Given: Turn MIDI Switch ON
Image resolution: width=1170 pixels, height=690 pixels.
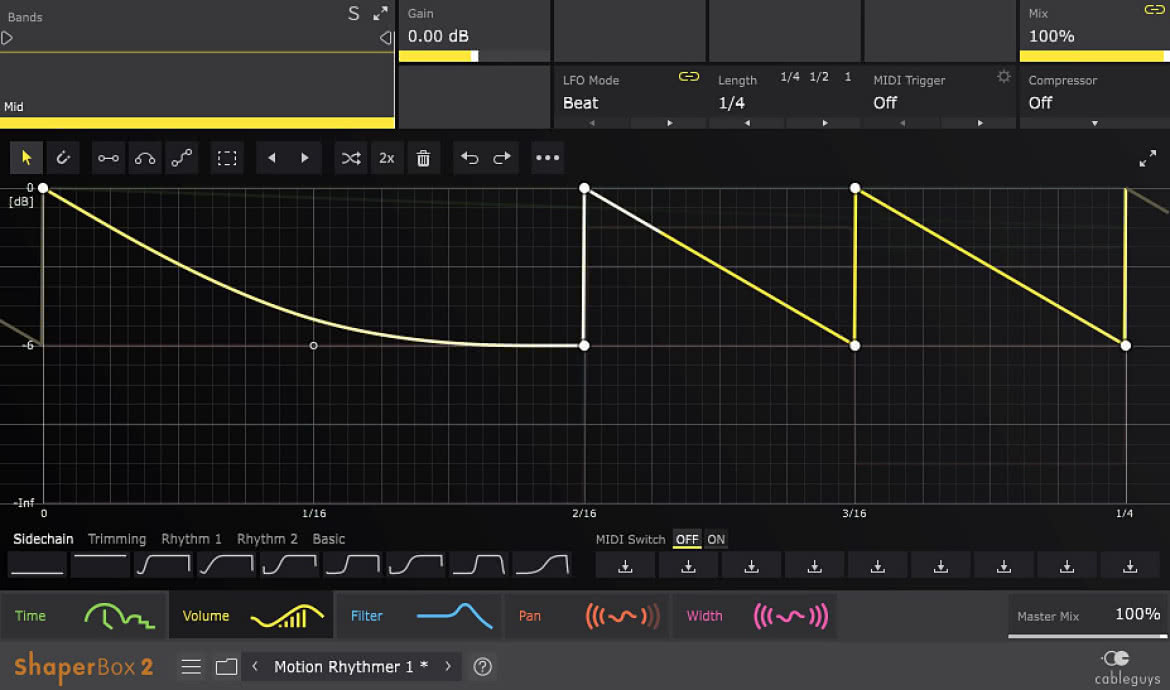Looking at the screenshot, I should click(716, 539).
